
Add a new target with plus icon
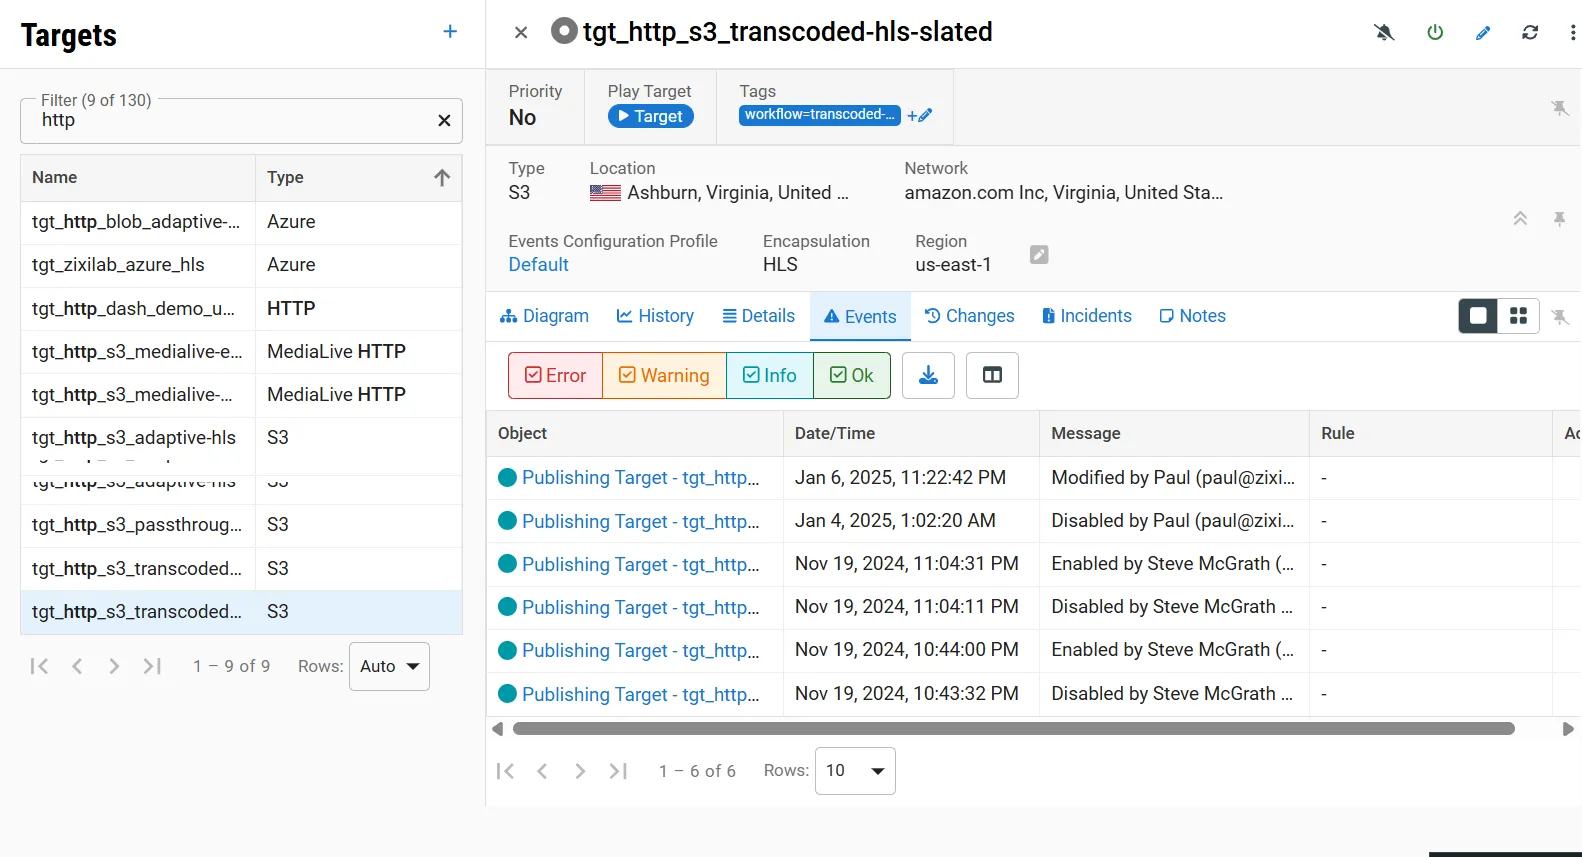[450, 32]
